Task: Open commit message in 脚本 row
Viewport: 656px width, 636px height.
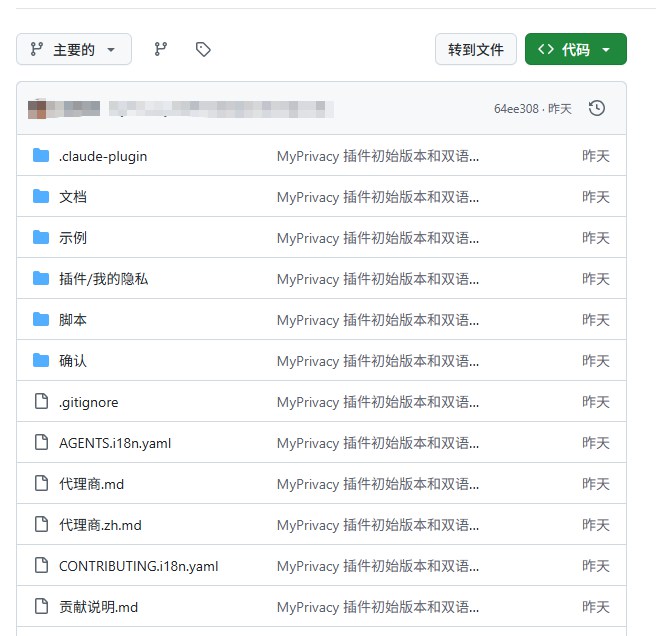Action: coord(378,320)
